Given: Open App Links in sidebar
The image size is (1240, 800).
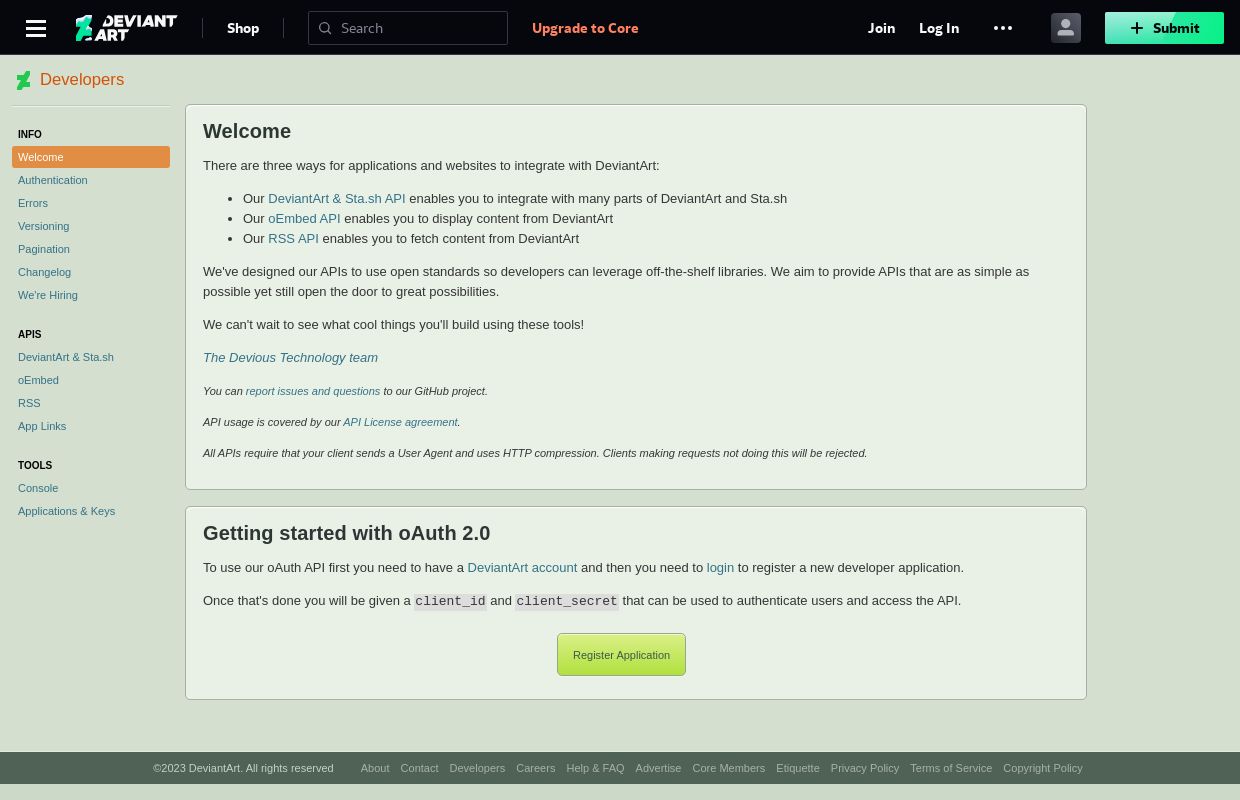Looking at the screenshot, I should 42,426.
